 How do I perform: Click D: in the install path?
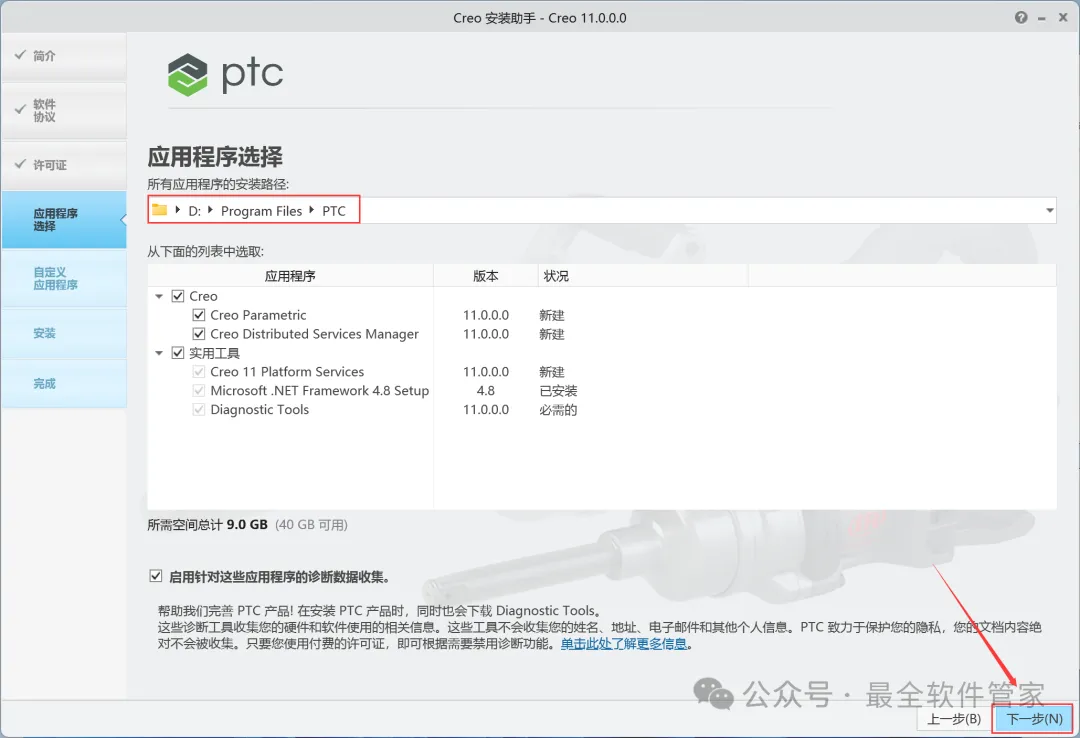(195, 211)
